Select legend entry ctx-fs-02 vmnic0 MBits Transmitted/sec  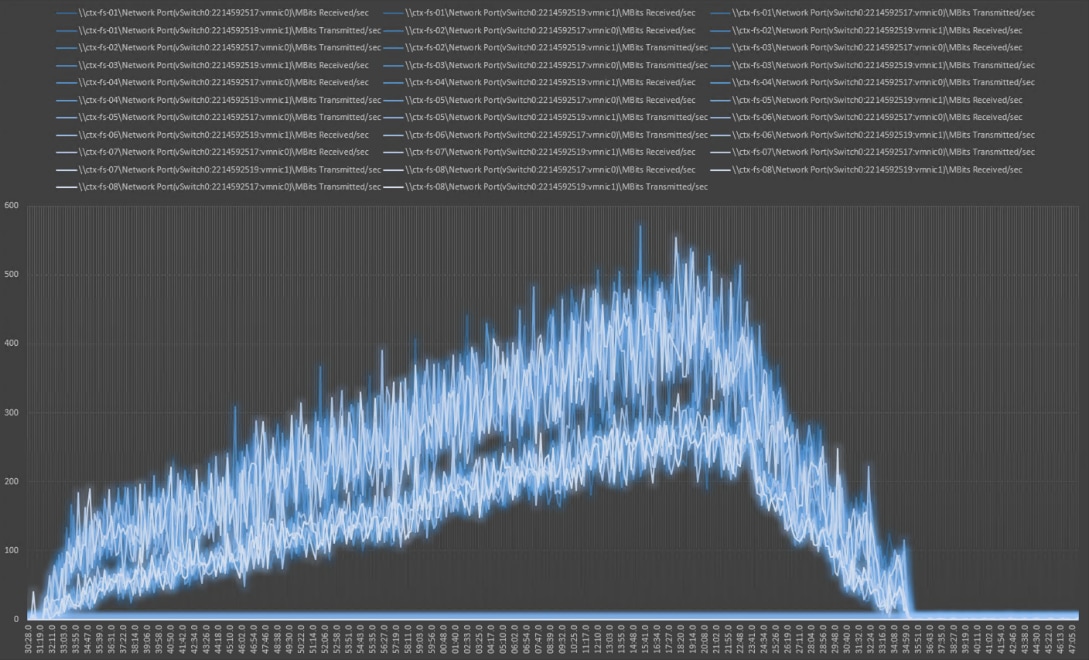[219, 48]
